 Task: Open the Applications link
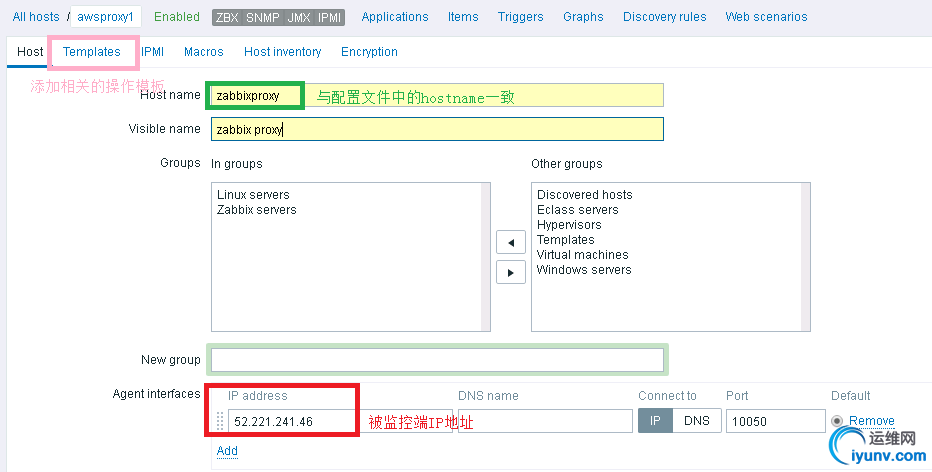pos(395,17)
